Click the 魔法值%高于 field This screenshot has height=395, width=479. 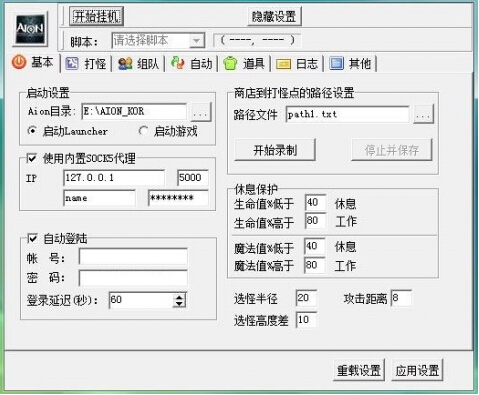315,265
